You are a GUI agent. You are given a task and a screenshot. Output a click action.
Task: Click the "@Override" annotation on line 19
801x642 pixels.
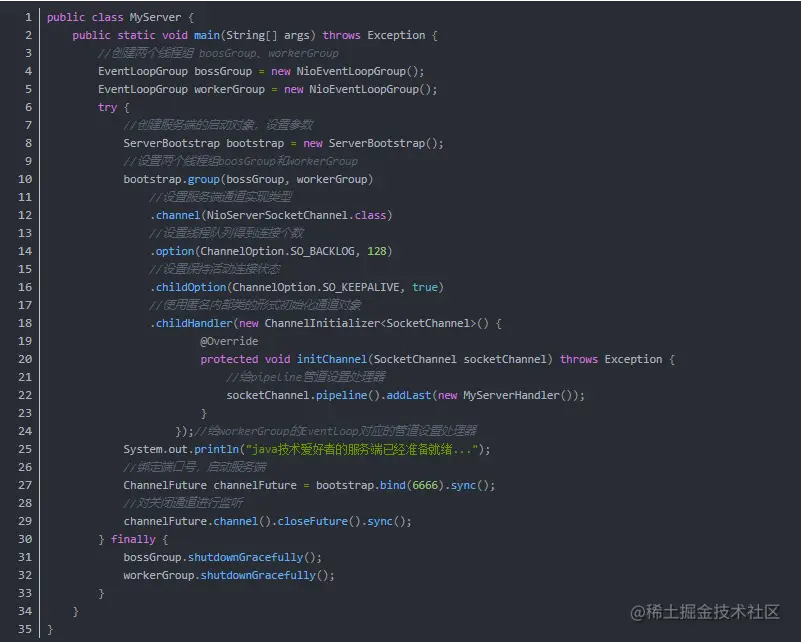229,341
